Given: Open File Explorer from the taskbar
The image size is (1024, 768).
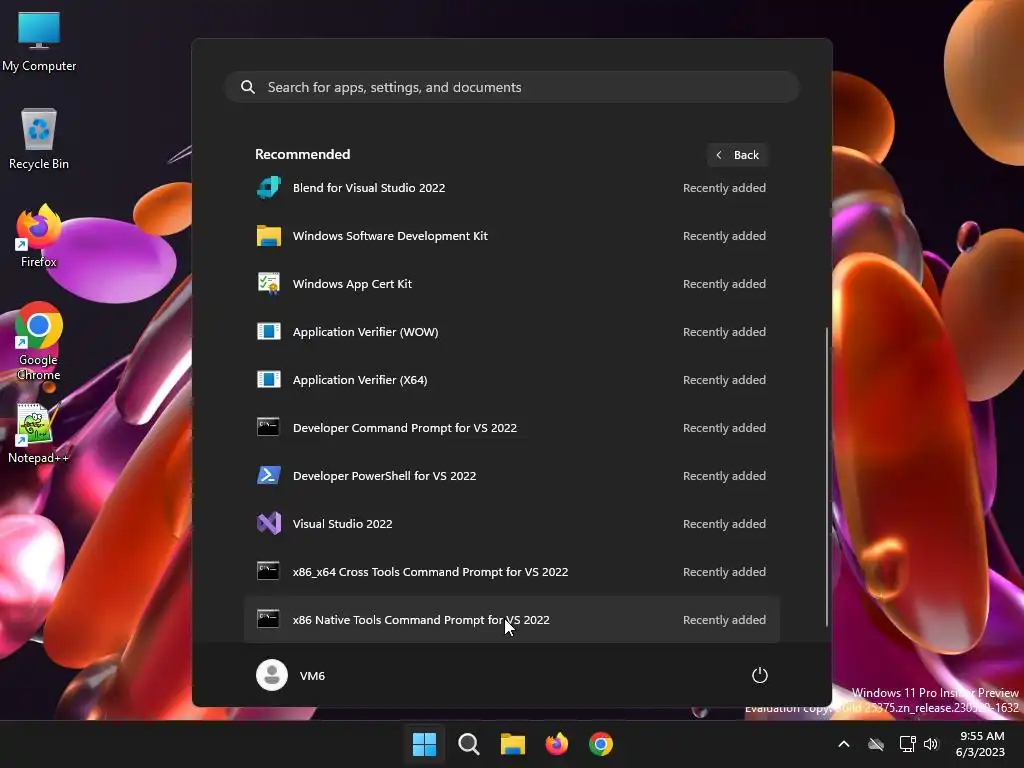Looking at the screenshot, I should 513,744.
